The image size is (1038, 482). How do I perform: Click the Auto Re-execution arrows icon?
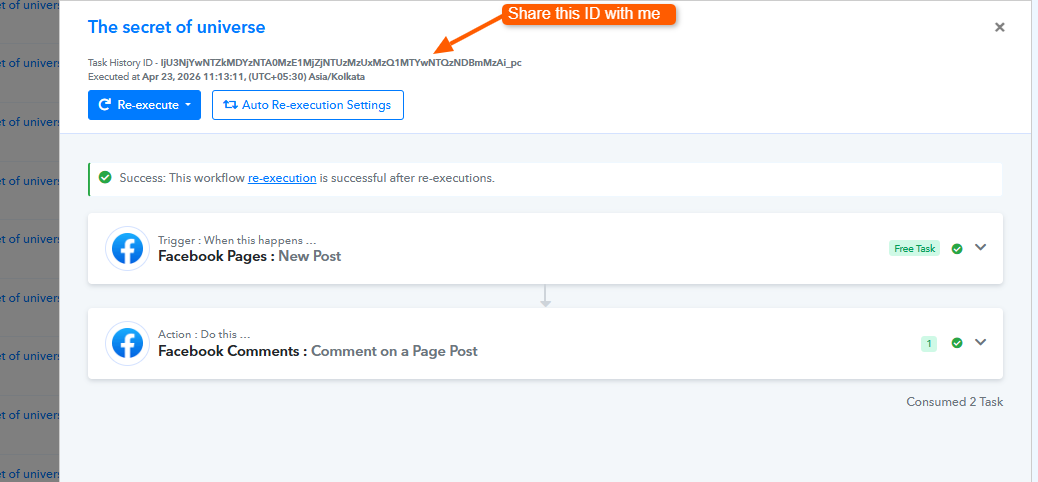coord(230,105)
